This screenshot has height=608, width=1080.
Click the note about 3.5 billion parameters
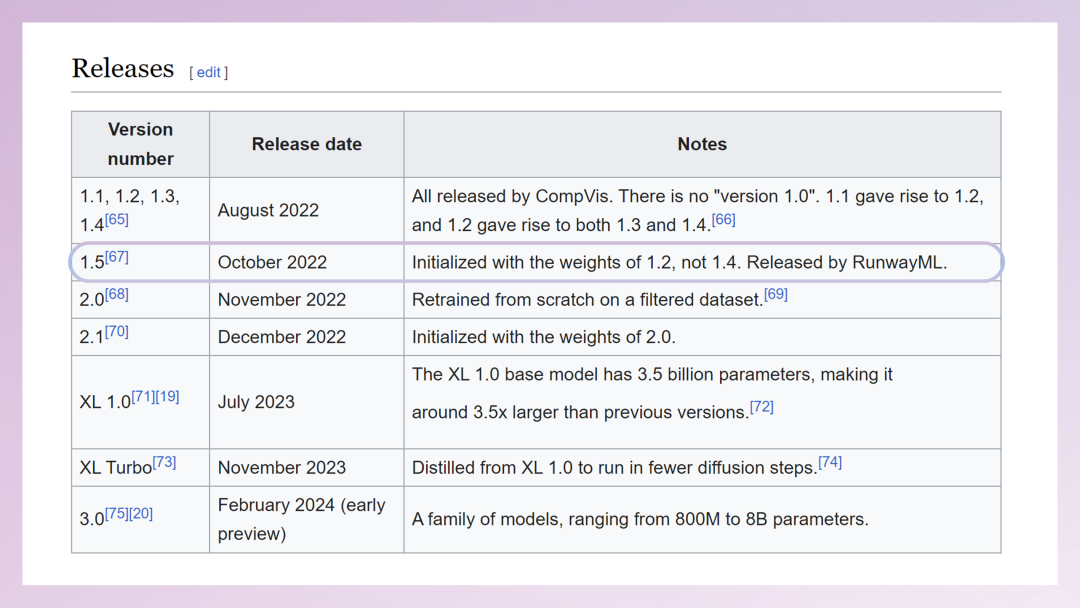[x=652, y=393]
